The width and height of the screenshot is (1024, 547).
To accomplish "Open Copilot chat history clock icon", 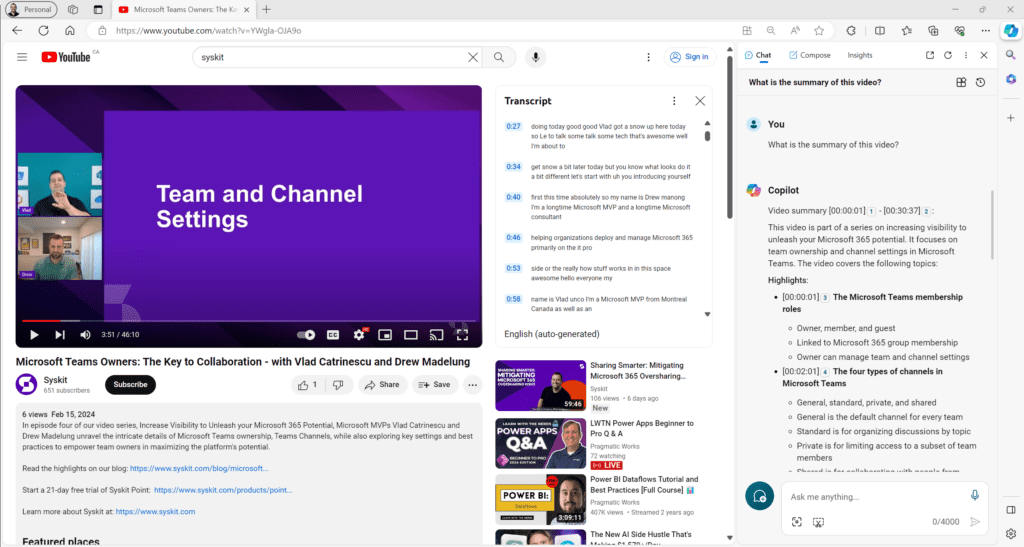I will [x=980, y=82].
